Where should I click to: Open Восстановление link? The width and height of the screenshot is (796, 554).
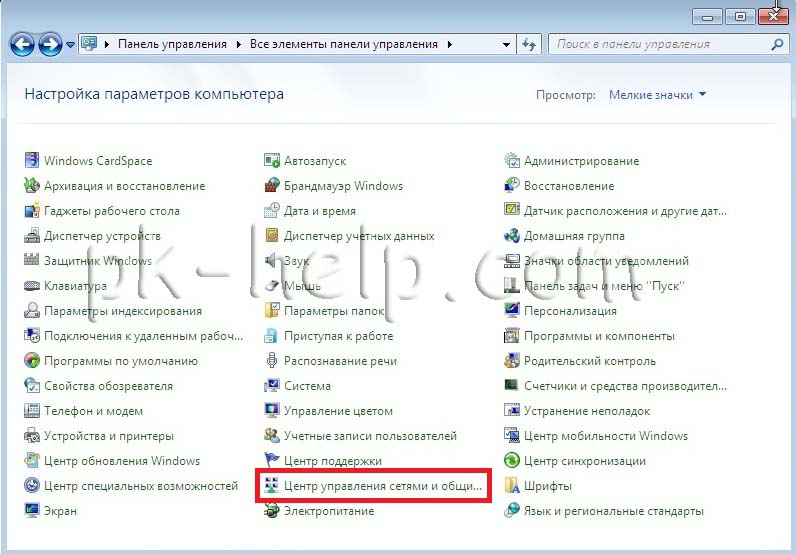point(569,186)
